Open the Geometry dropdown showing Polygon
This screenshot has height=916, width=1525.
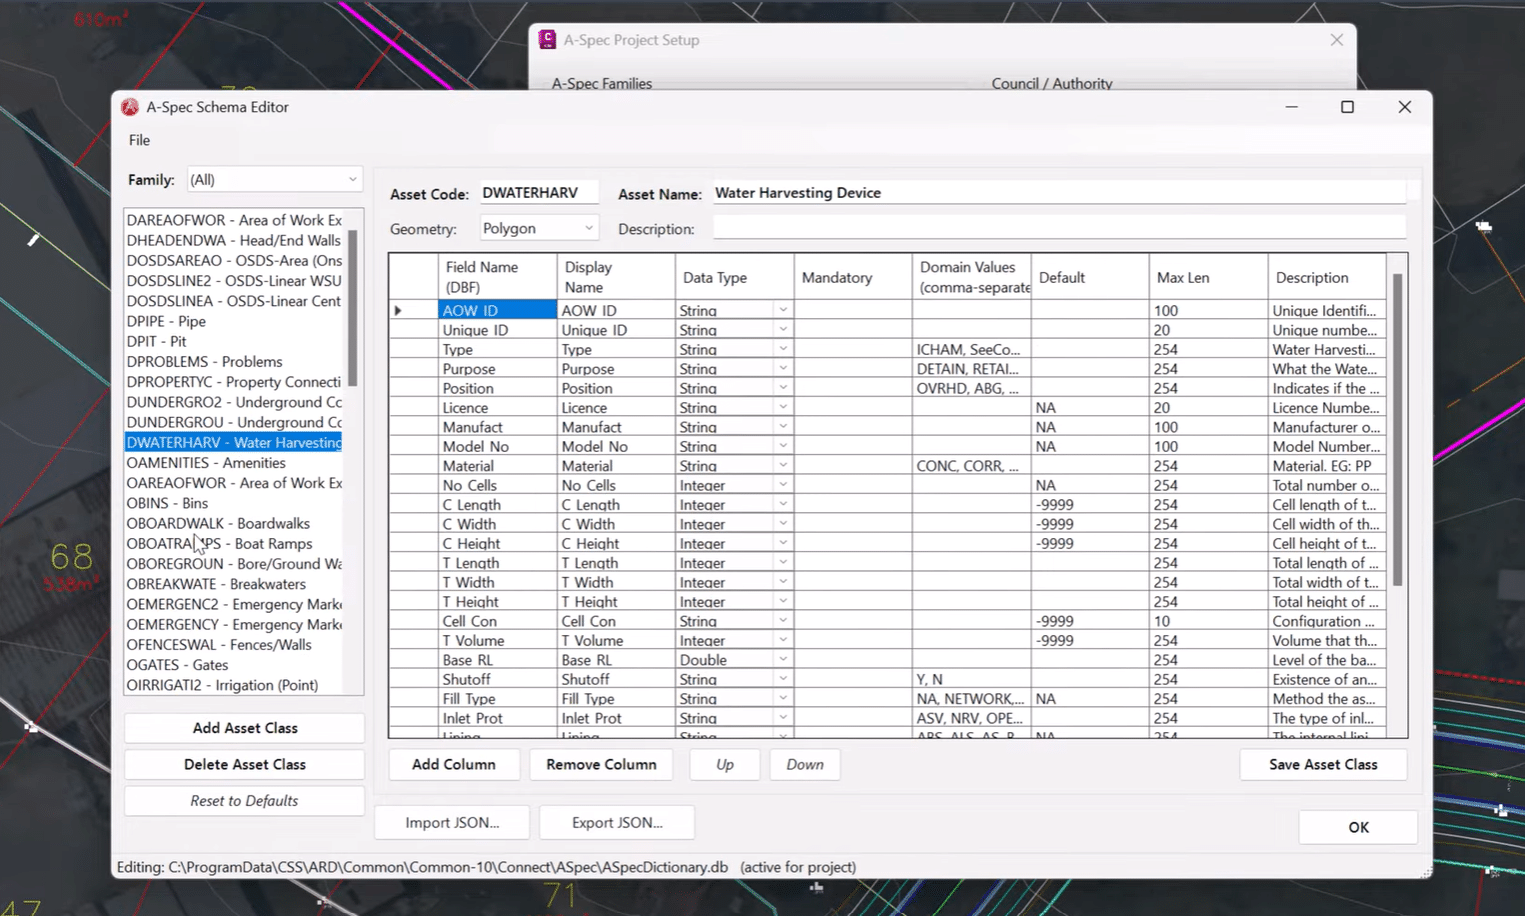(x=538, y=228)
